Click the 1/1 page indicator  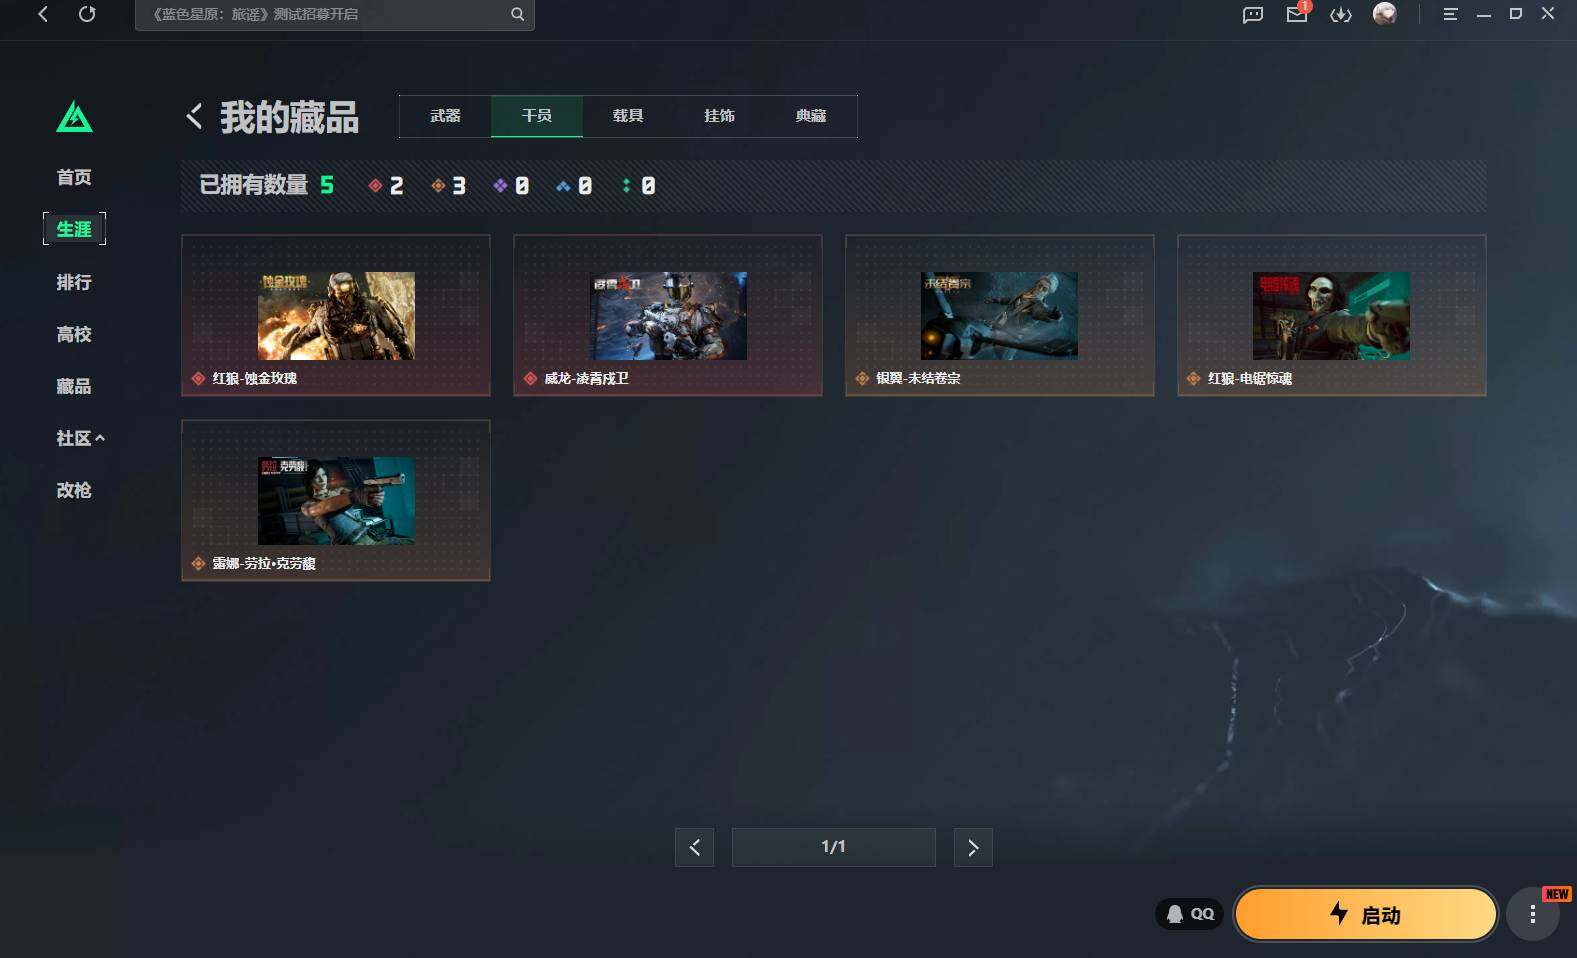click(x=834, y=847)
